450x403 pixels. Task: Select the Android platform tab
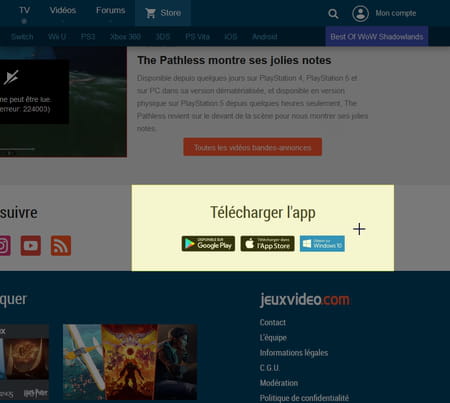coord(265,37)
